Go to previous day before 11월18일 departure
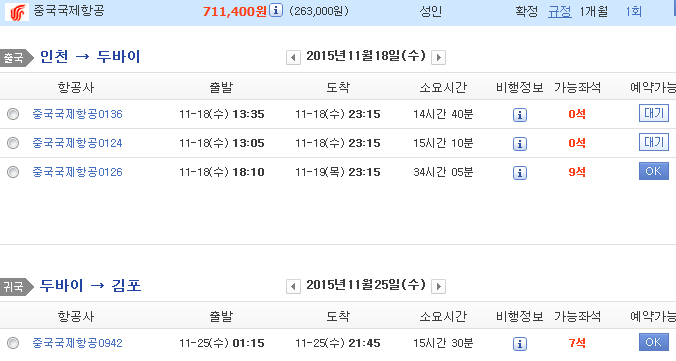The width and height of the screenshot is (676, 361). [293, 57]
